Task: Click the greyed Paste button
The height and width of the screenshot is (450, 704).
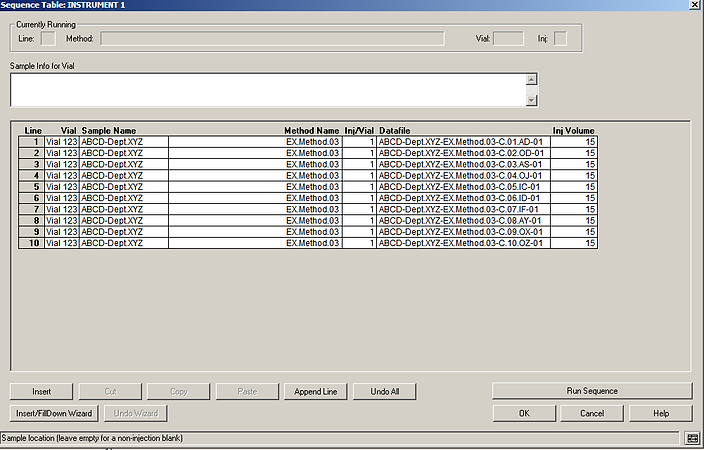Action: [247, 392]
